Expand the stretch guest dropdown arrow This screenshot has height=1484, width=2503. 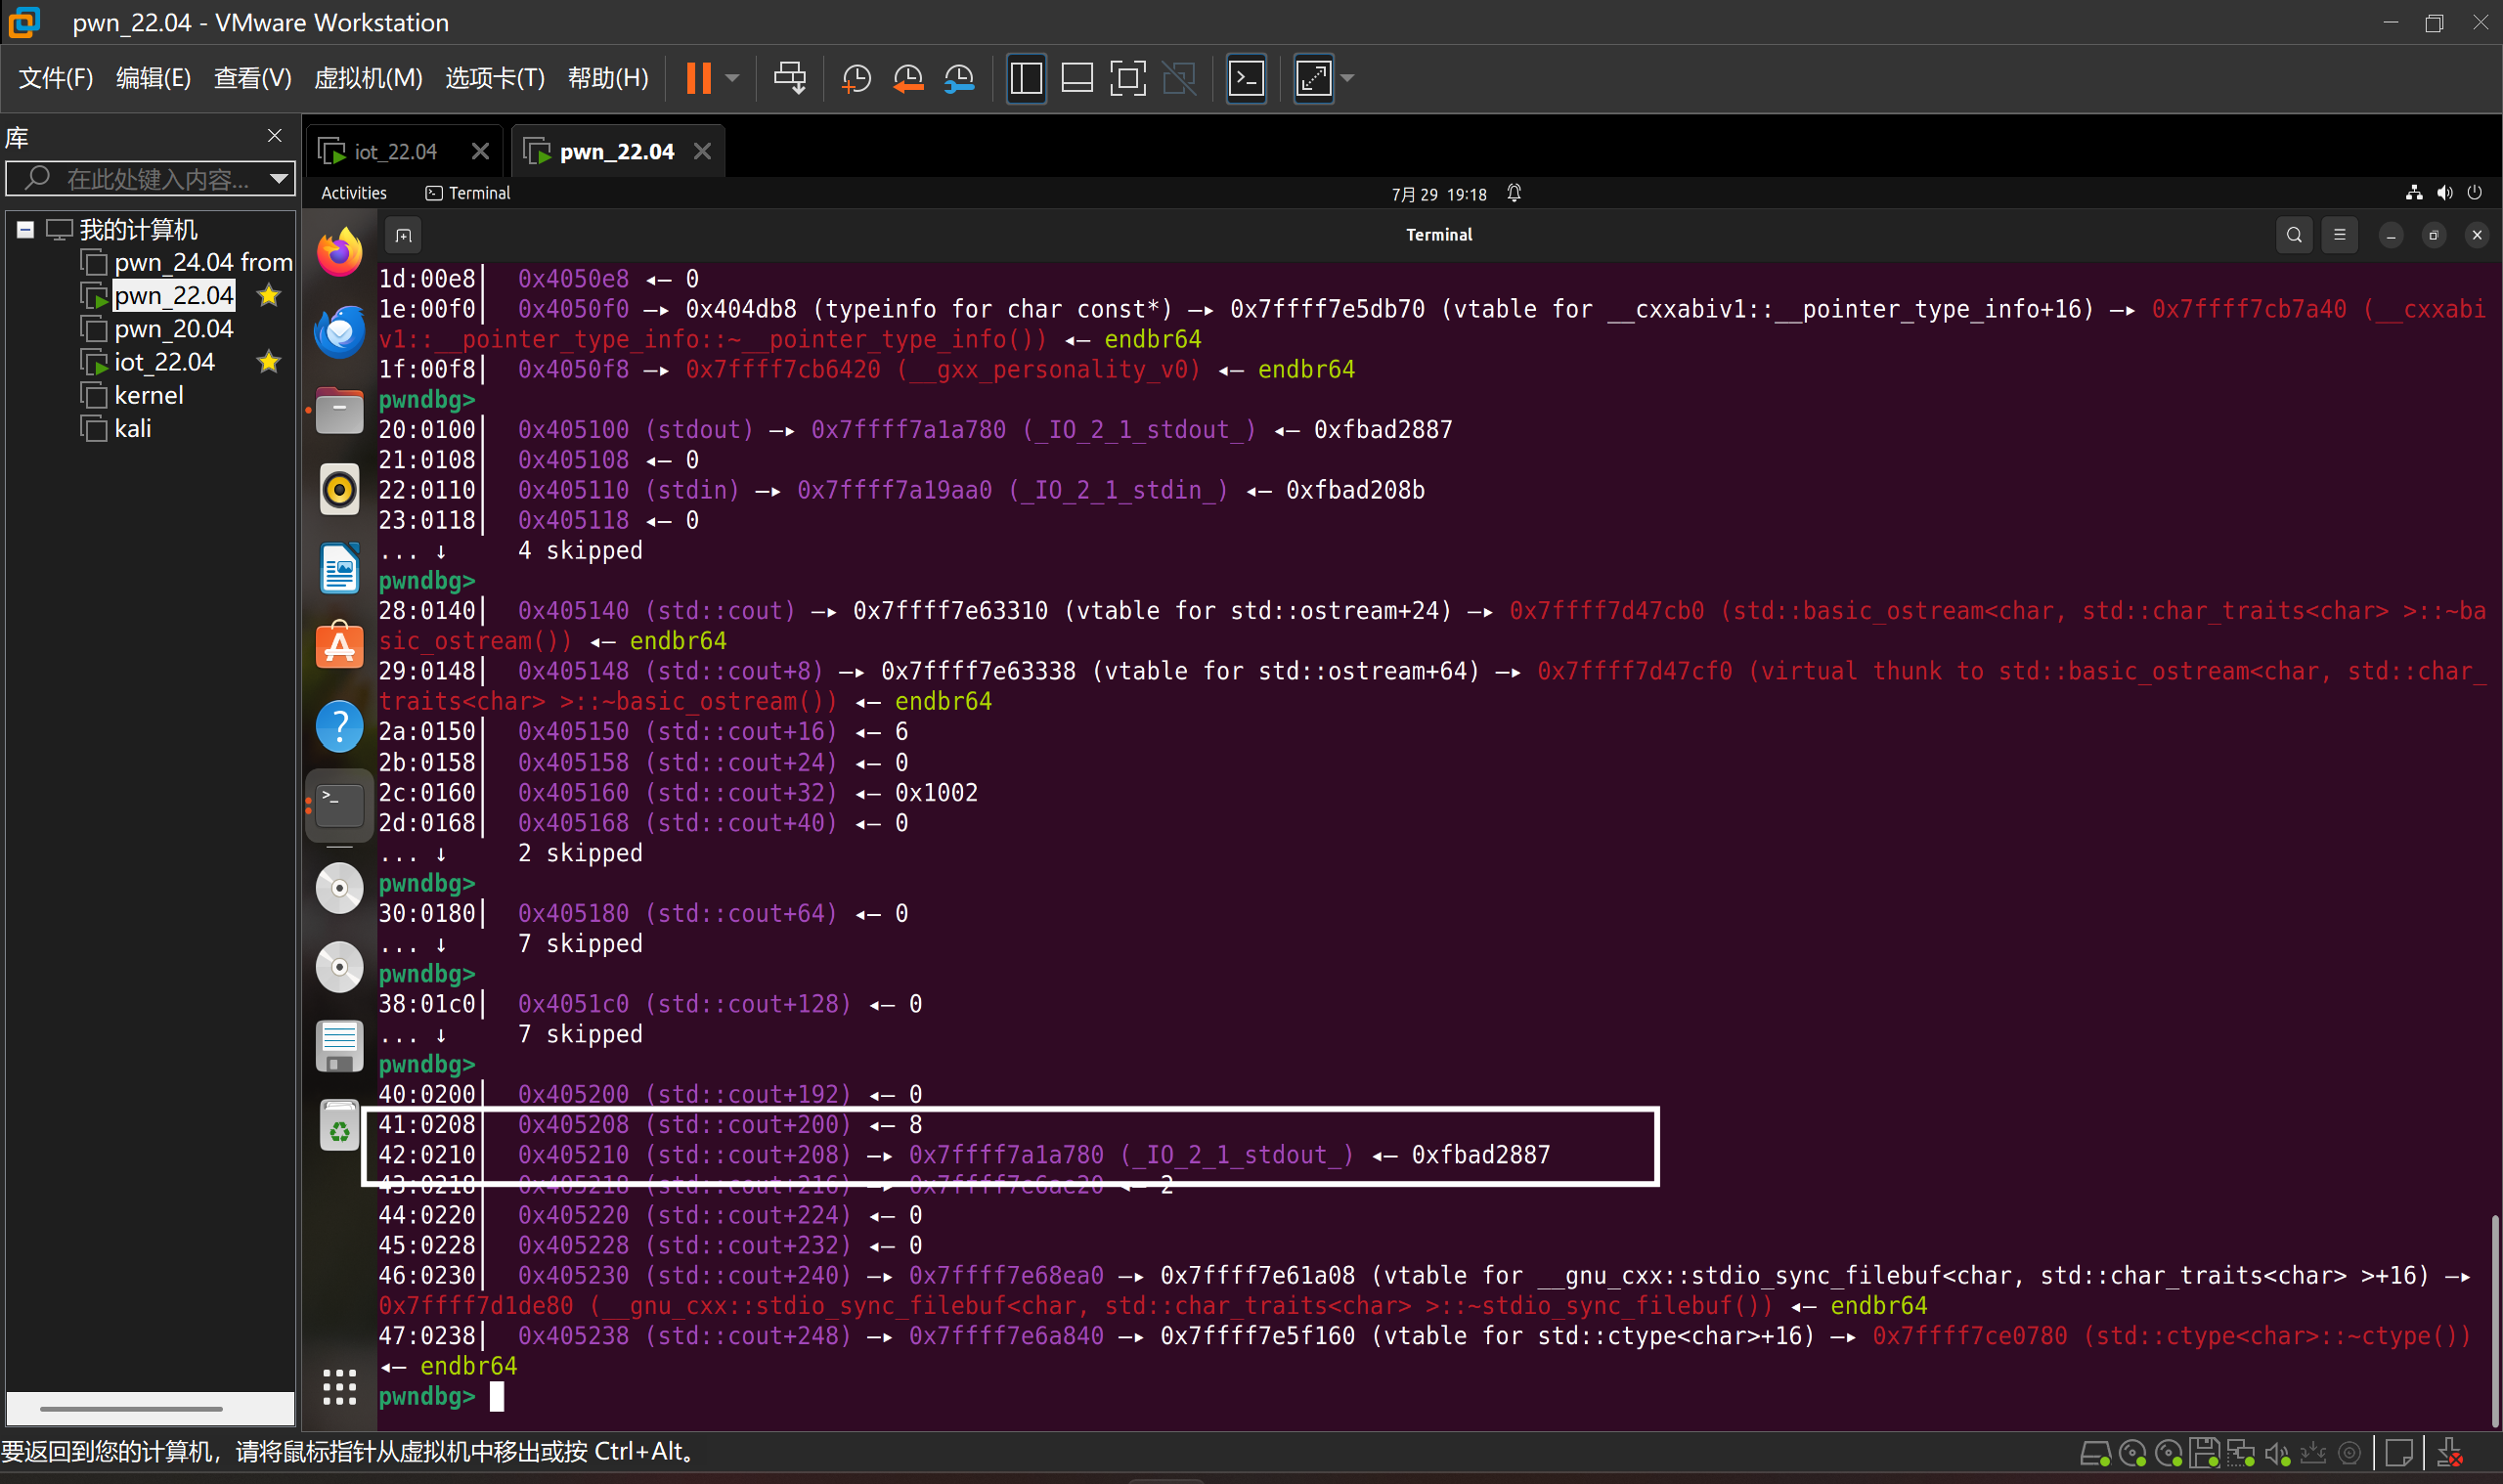click(x=1347, y=78)
